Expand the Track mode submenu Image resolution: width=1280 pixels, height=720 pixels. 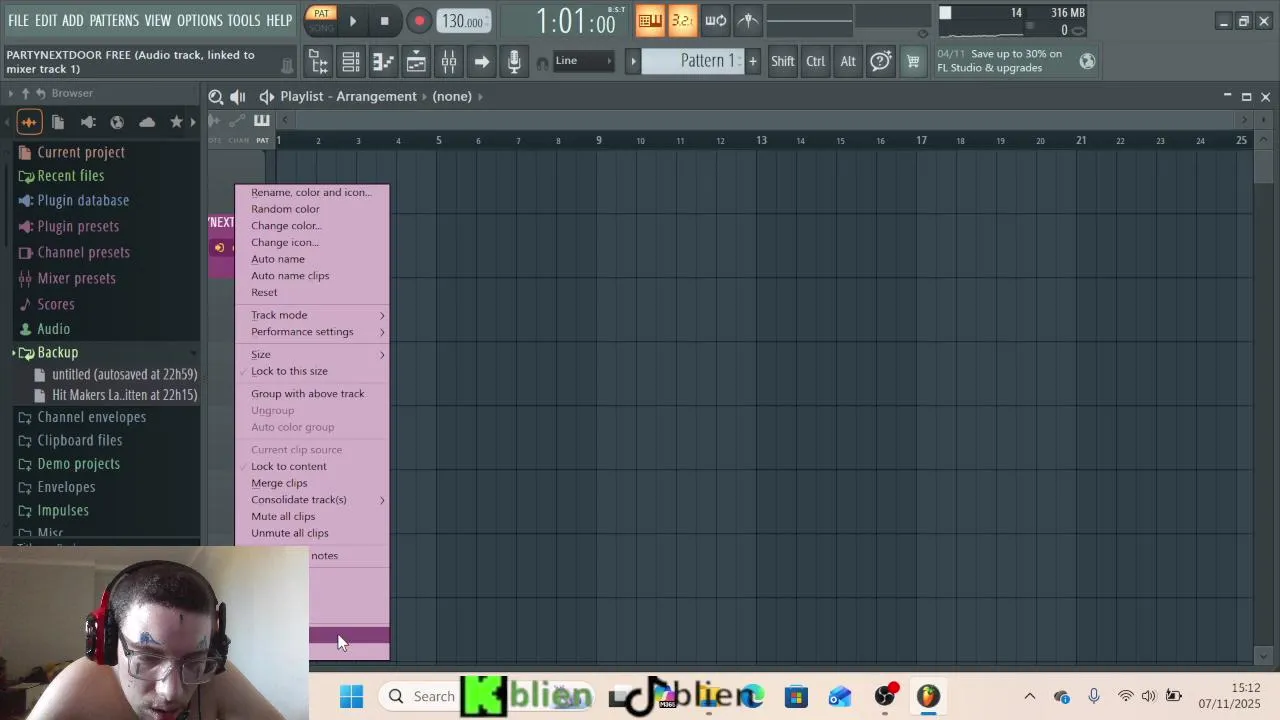311,315
